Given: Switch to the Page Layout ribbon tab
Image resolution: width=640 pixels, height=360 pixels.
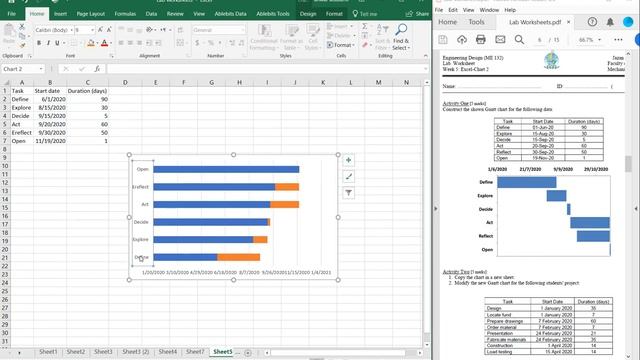Looking at the screenshot, I should coord(91,14).
